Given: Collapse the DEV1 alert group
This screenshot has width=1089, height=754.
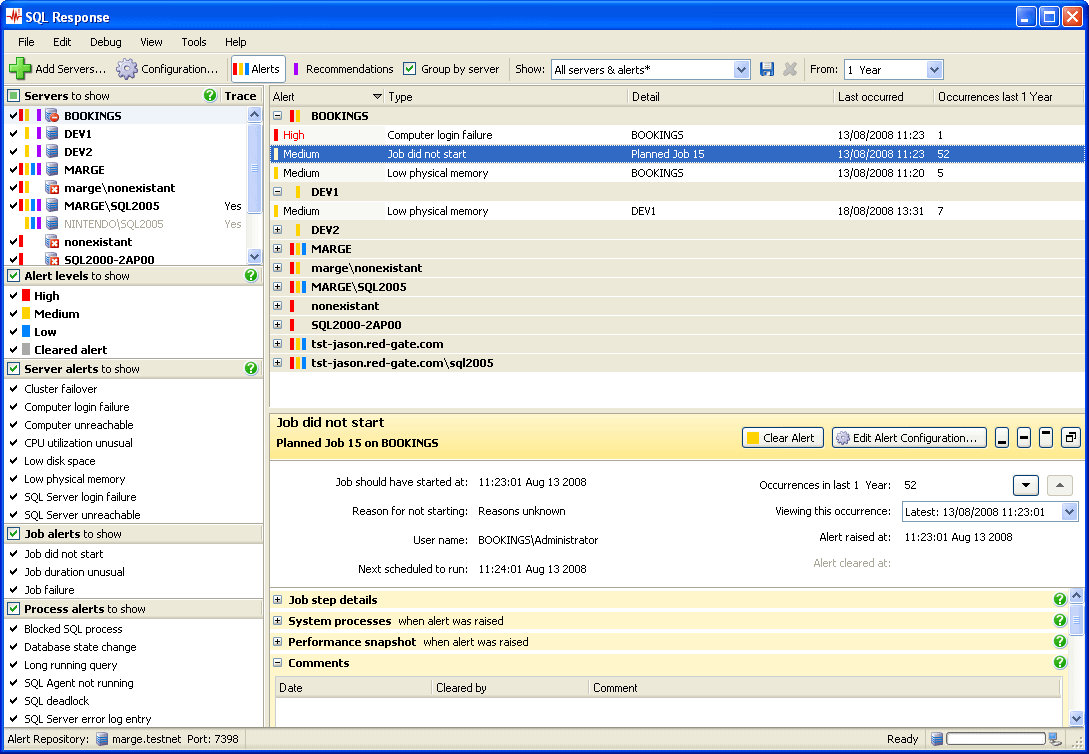Looking at the screenshot, I should tap(278, 192).
